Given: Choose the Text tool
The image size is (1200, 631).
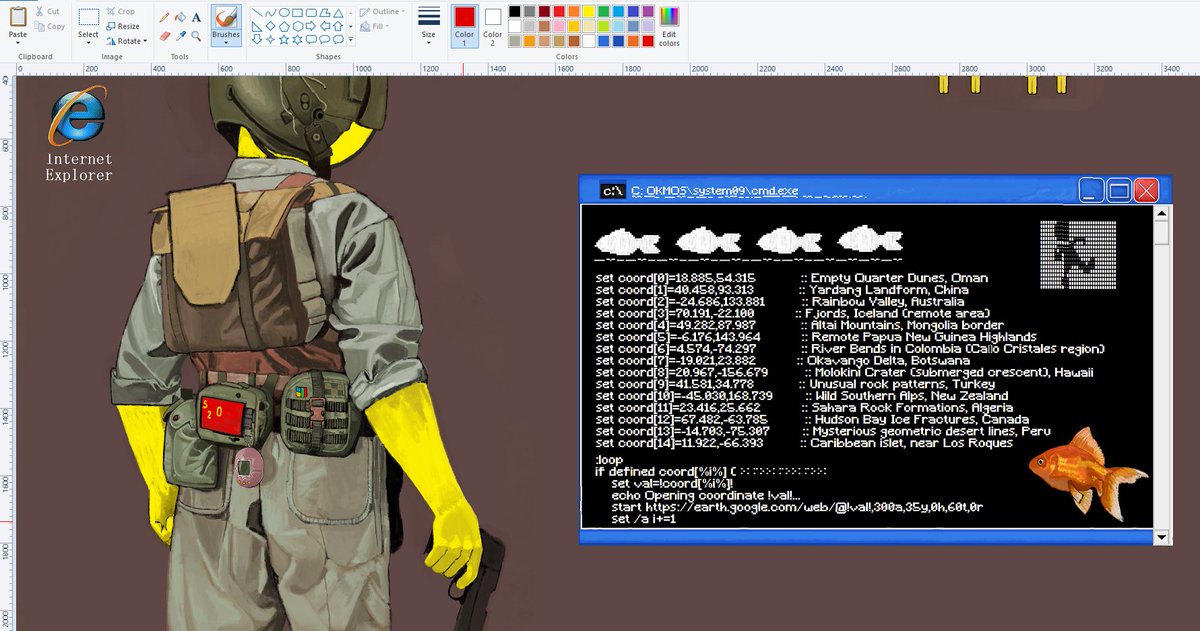Looking at the screenshot, I should [197, 18].
